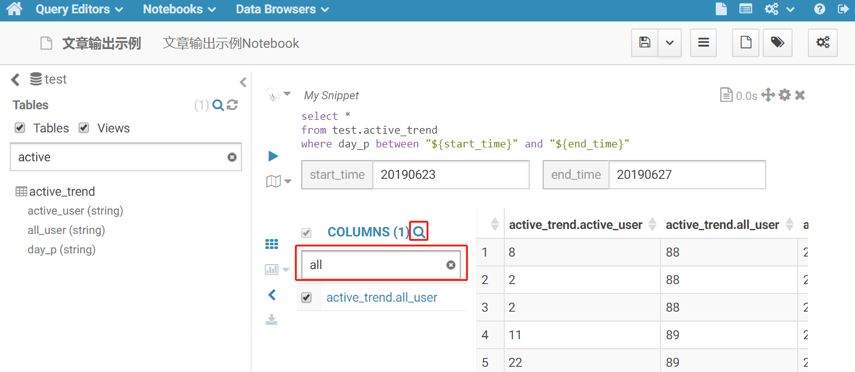855x372 pixels.
Task: Expand the save options dropdown arrow
Action: point(670,43)
